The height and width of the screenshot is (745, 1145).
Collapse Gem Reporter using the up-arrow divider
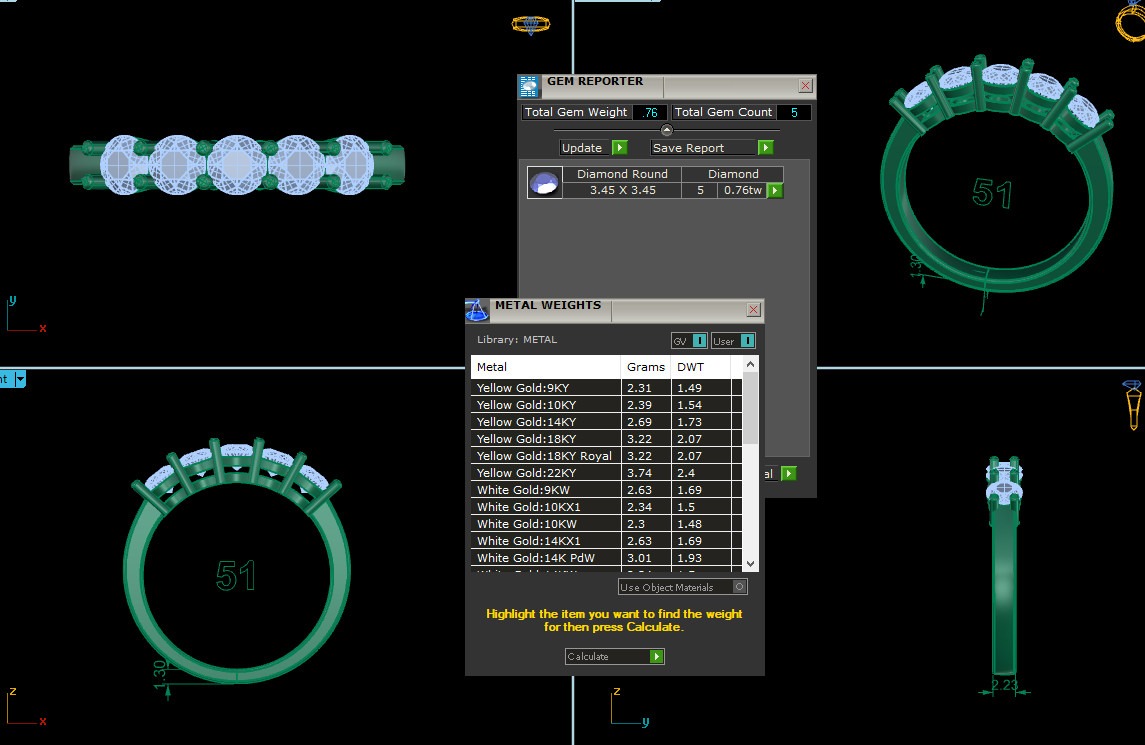point(667,130)
